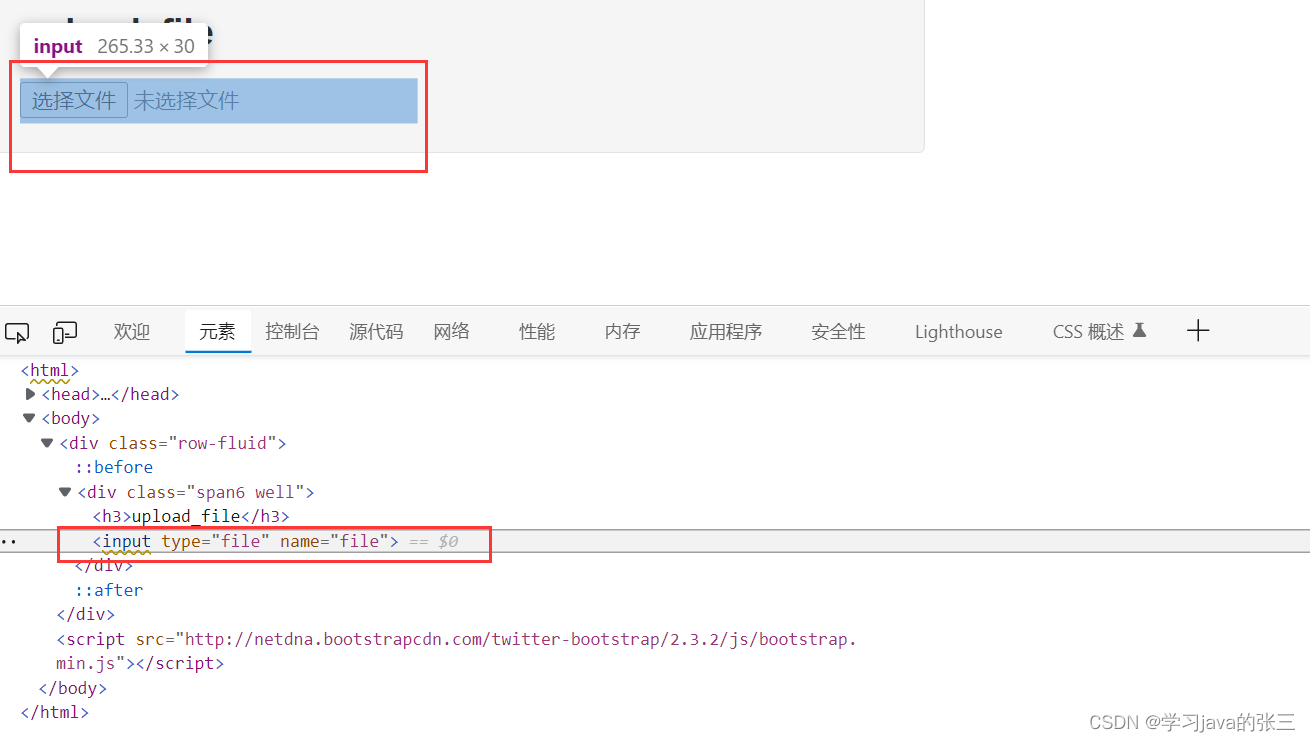This screenshot has width=1310, height=742.
Task: Open the 内存 tab
Action: tap(623, 332)
